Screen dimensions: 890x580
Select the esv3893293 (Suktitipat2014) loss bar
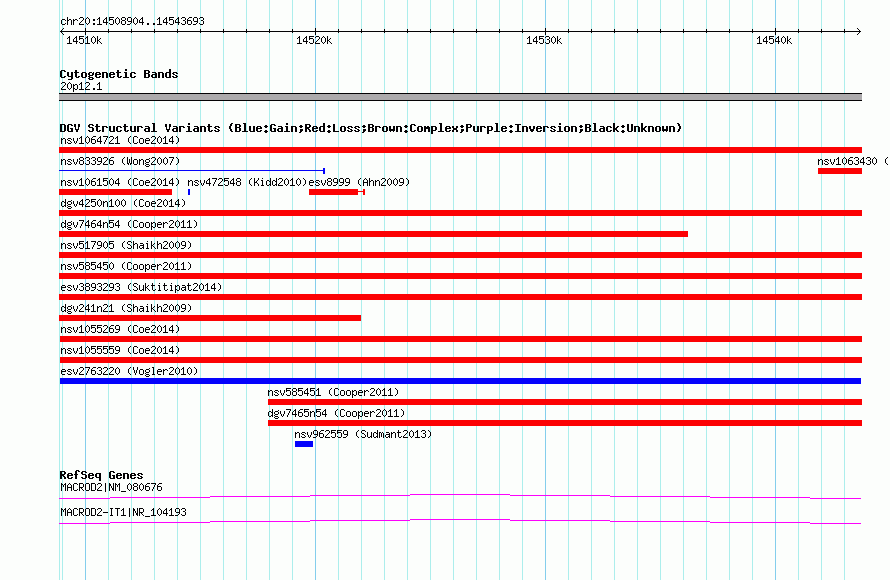[460, 297]
